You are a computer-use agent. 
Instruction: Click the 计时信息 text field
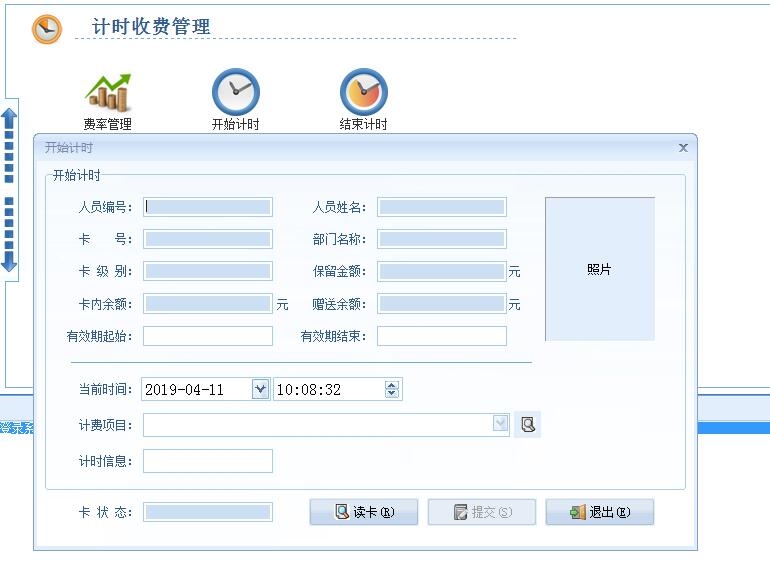click(x=208, y=461)
